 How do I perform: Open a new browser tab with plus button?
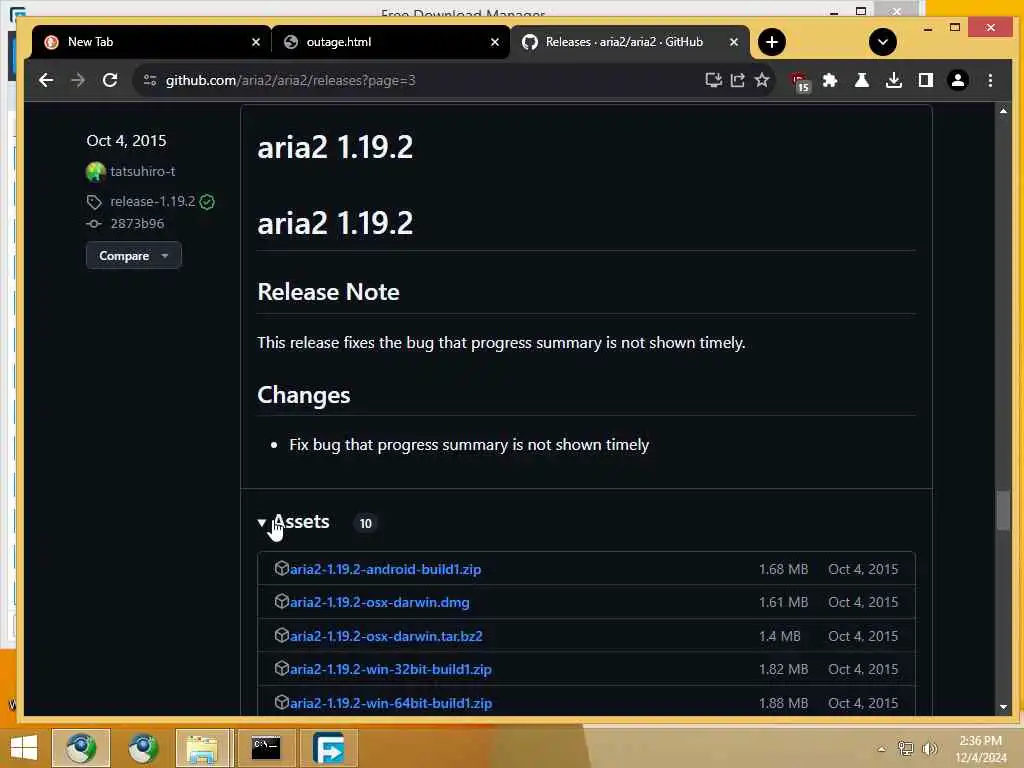pyautogui.click(x=771, y=42)
